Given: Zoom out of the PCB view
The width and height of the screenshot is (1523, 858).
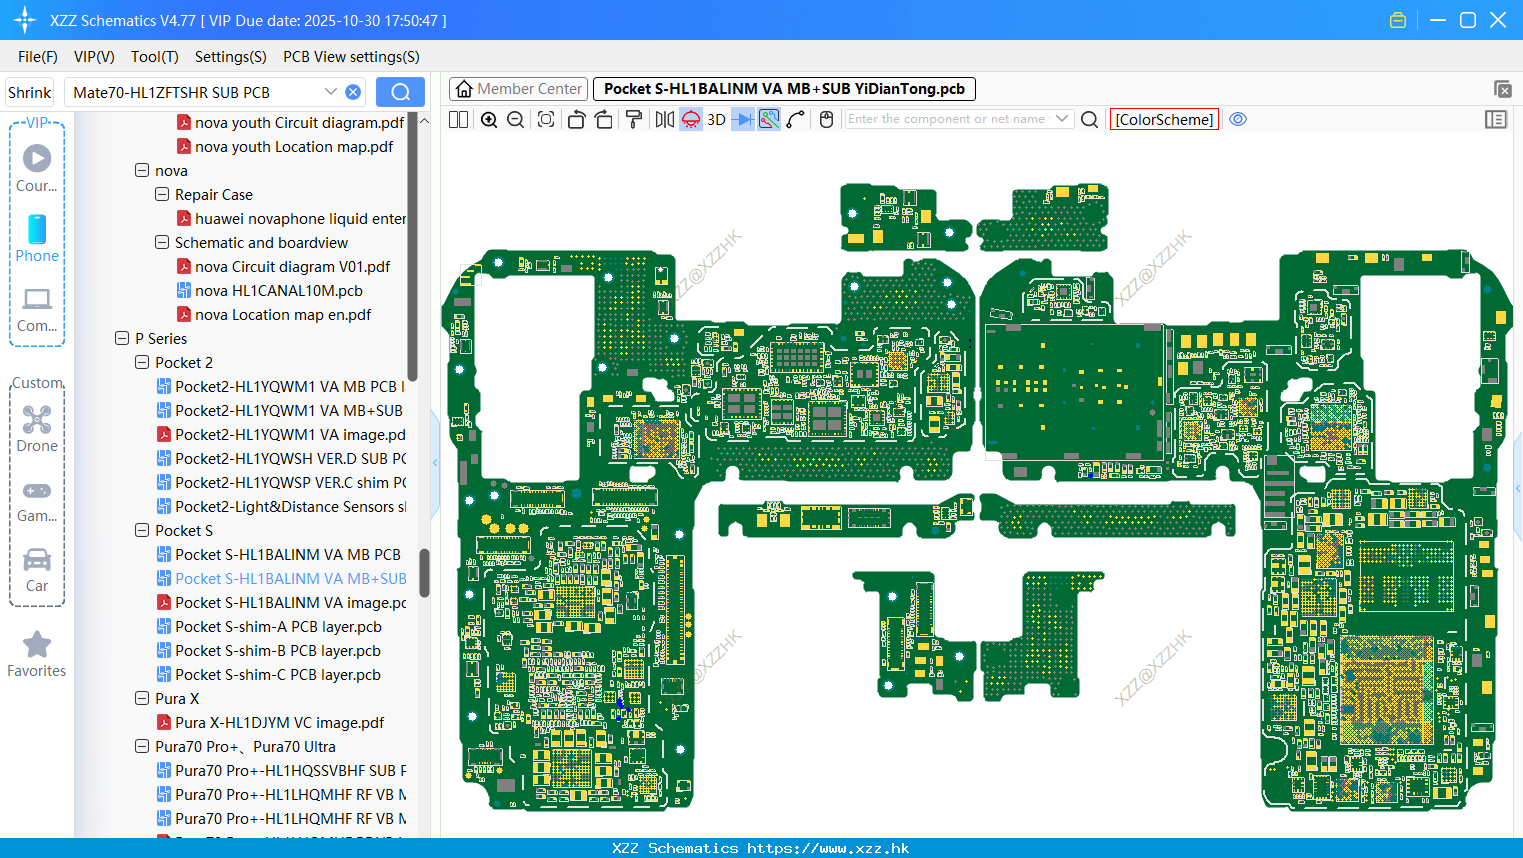Looking at the screenshot, I should click(516, 120).
